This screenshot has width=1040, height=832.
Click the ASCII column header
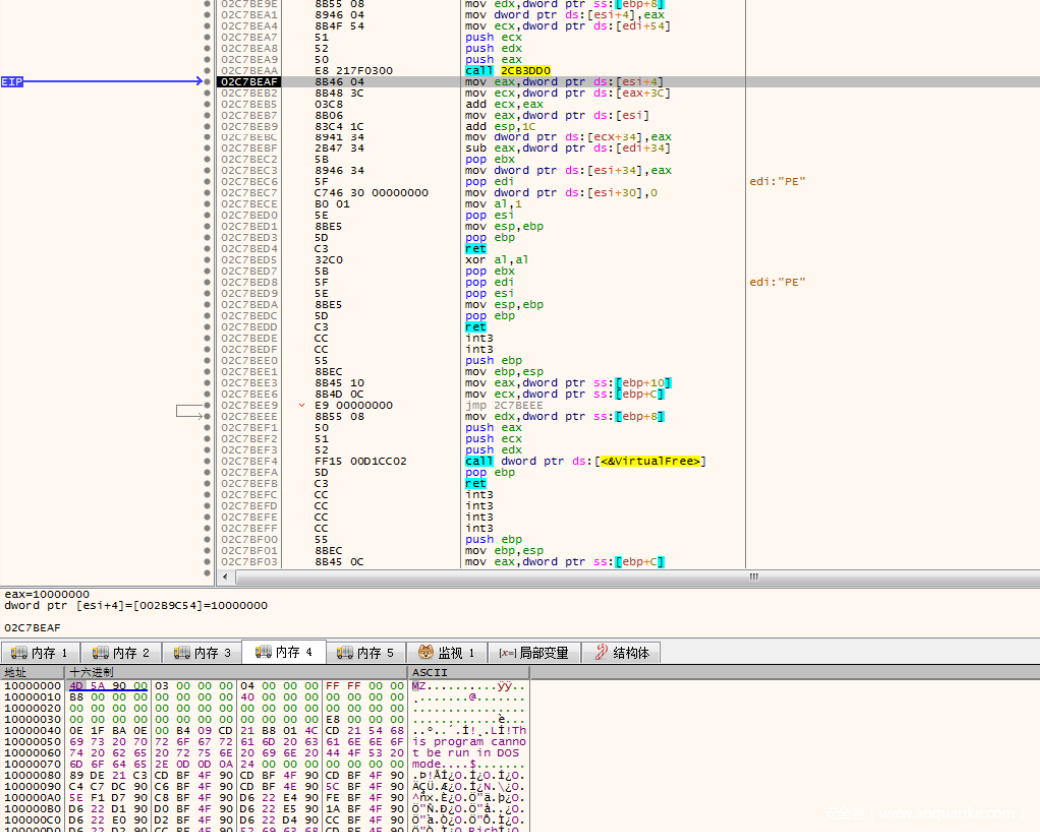coord(430,672)
